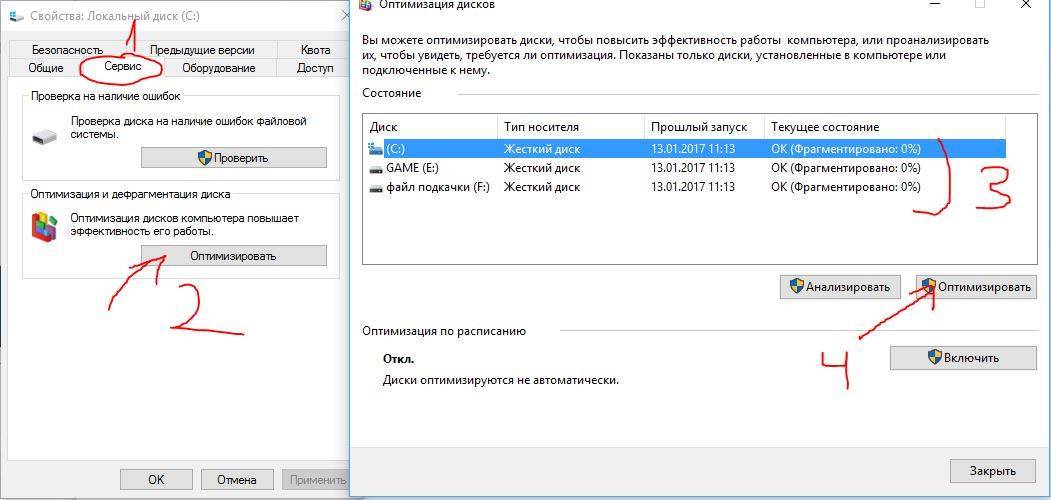Click OK in the properties window
This screenshot has width=1051, height=500.
[x=156, y=479]
